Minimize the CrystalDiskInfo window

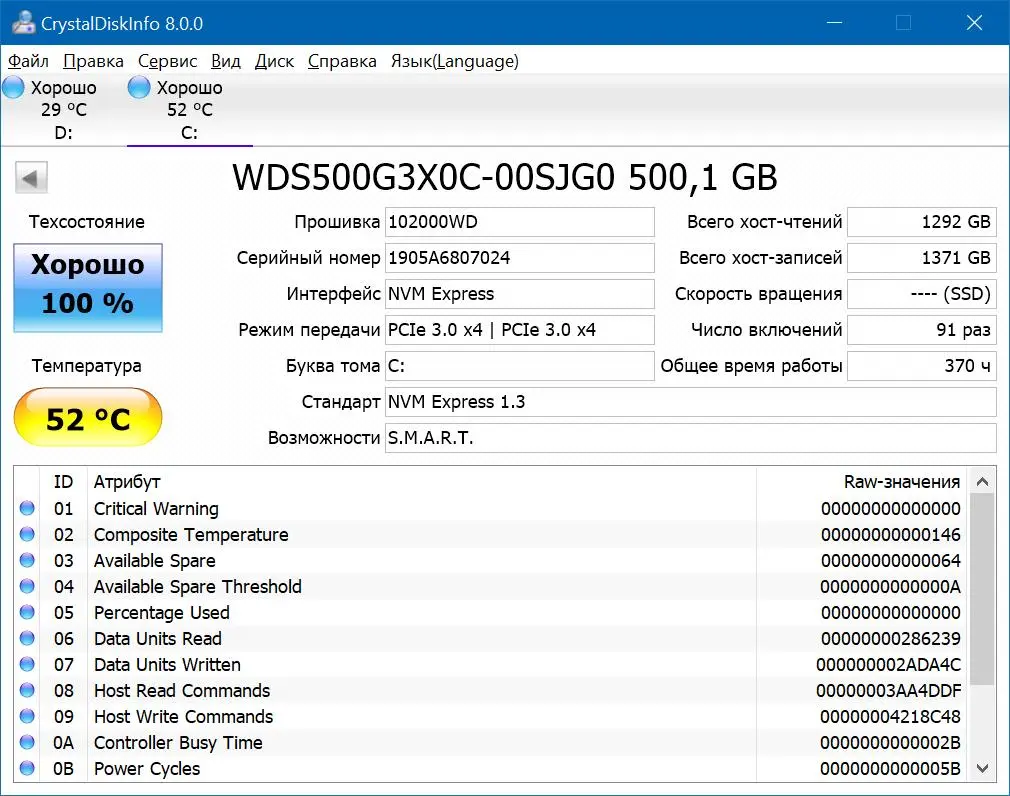click(x=834, y=23)
